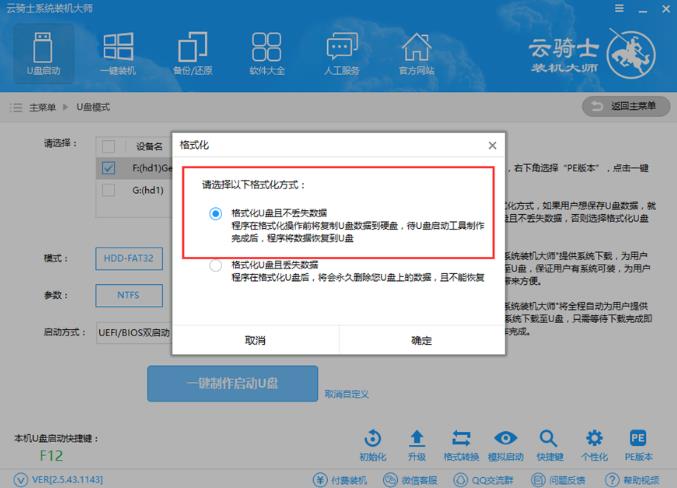This screenshot has width=677, height=488.
Task: Click QQ交流群 in the status bar
Action: pos(483,480)
